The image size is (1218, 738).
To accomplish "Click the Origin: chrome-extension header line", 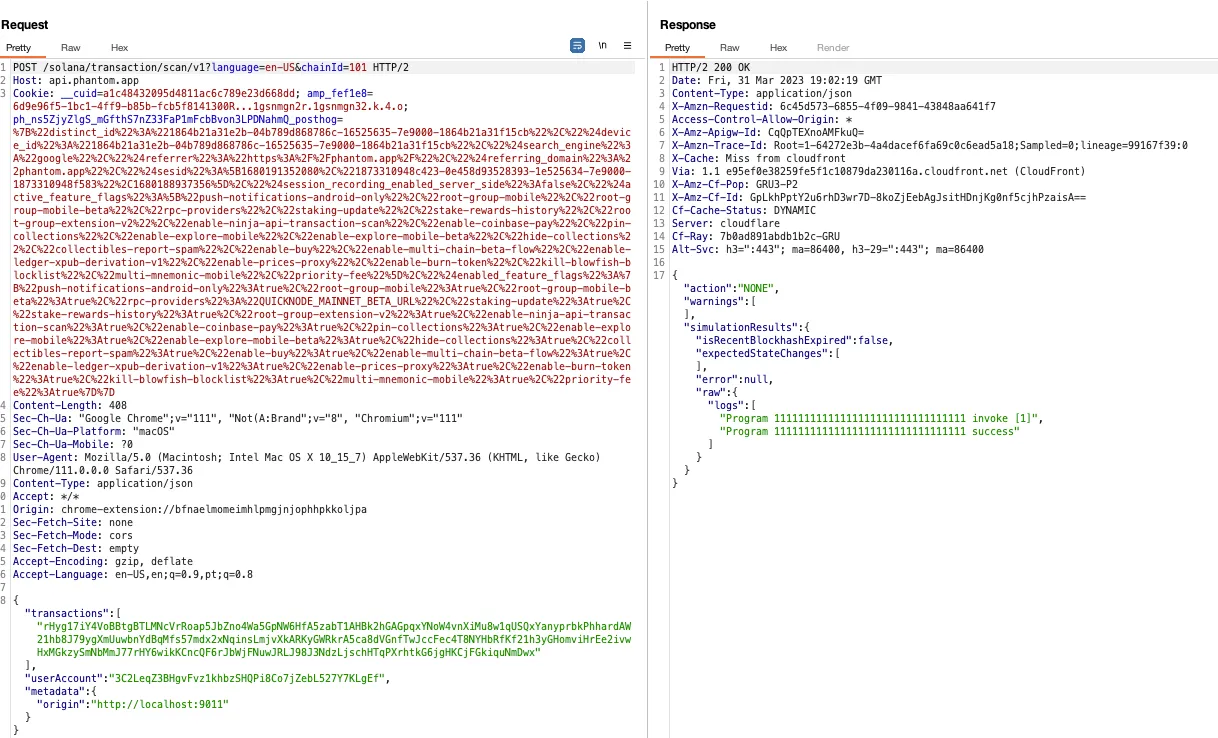I will [x=190, y=509].
